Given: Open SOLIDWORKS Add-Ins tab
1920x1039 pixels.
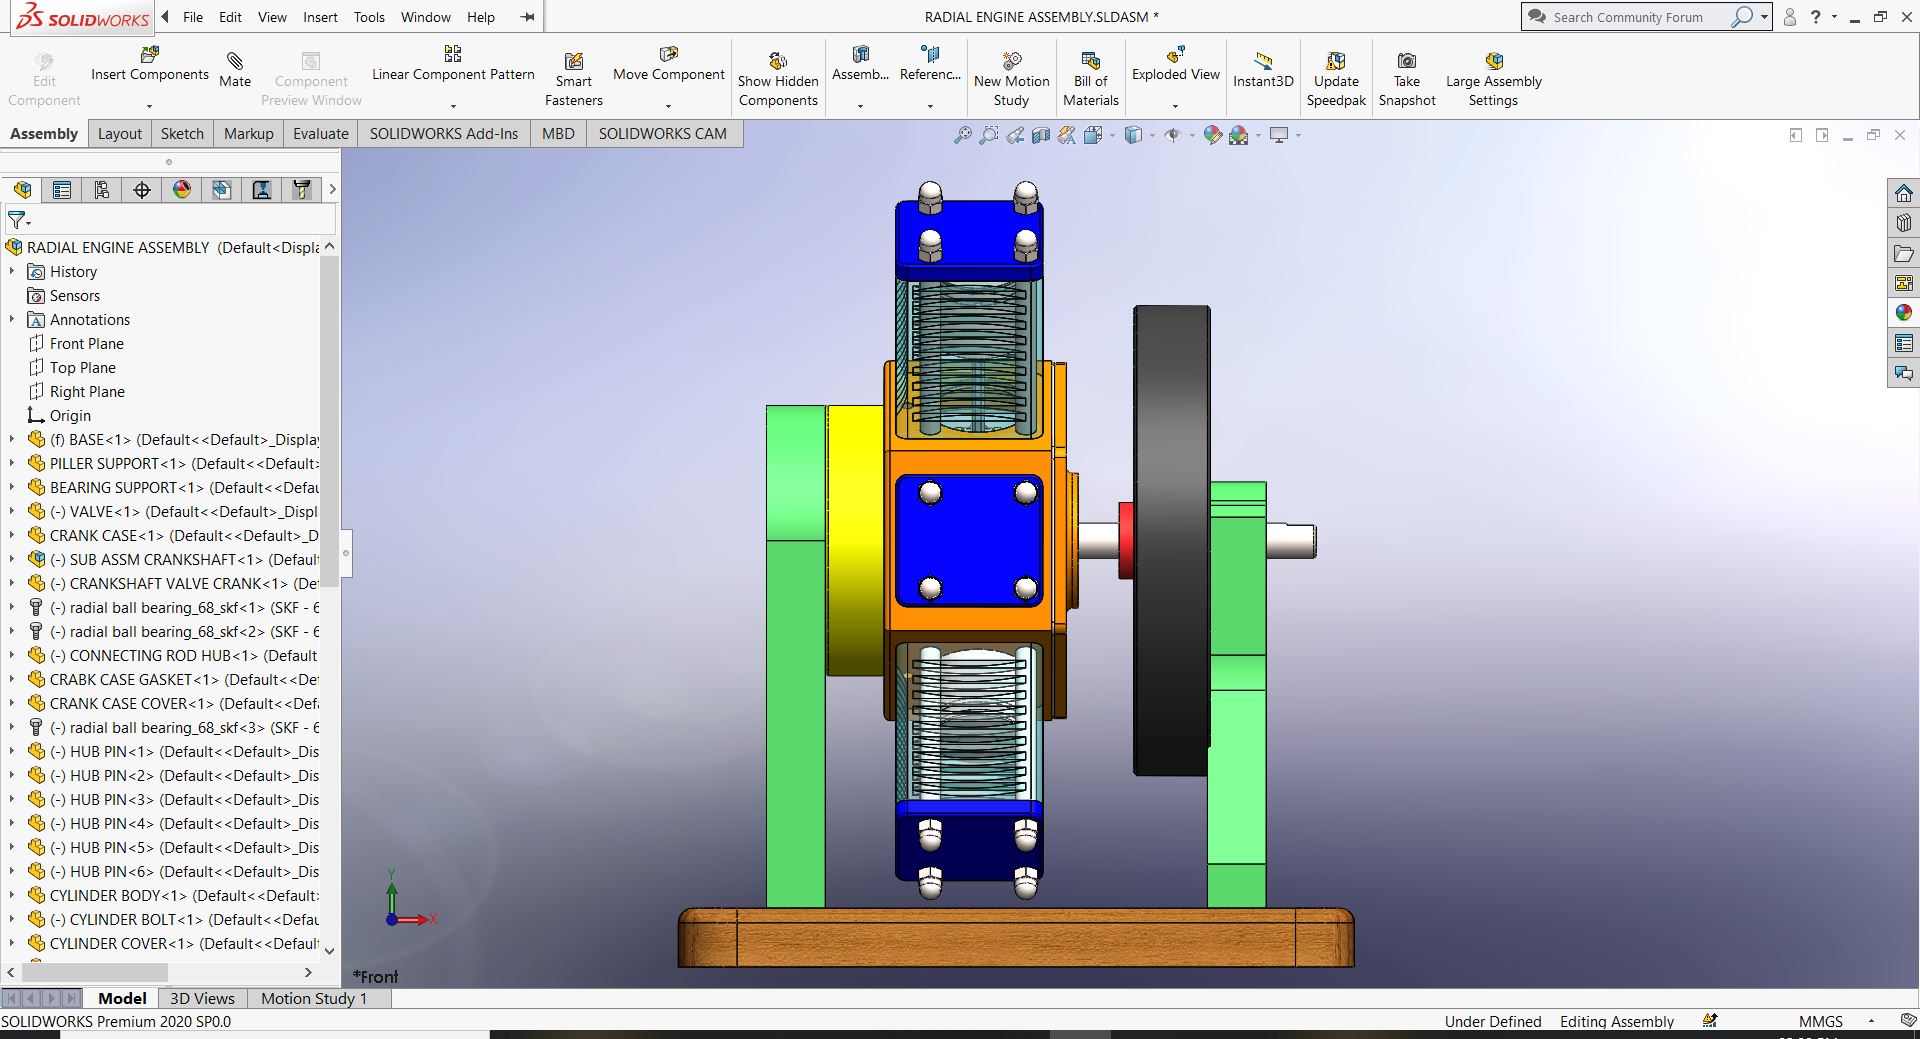Looking at the screenshot, I should click(x=444, y=134).
